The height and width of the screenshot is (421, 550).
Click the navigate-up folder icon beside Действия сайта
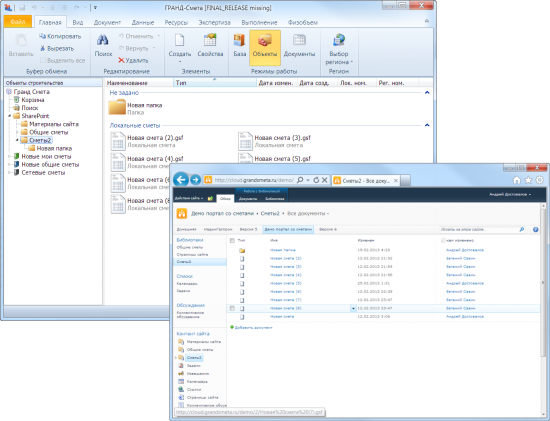click(x=210, y=198)
